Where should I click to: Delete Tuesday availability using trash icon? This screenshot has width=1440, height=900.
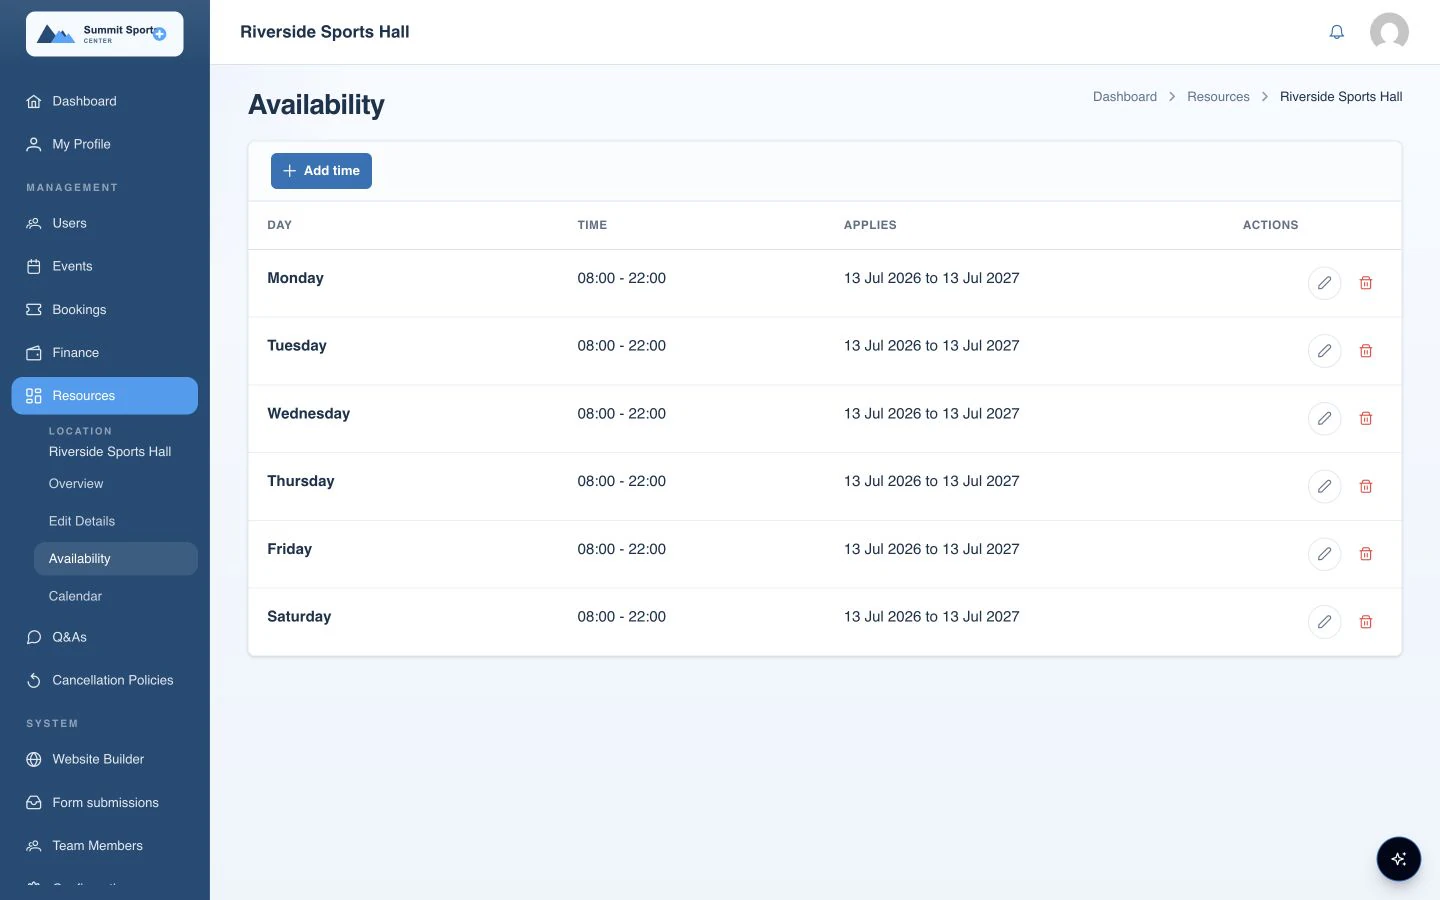(x=1365, y=351)
